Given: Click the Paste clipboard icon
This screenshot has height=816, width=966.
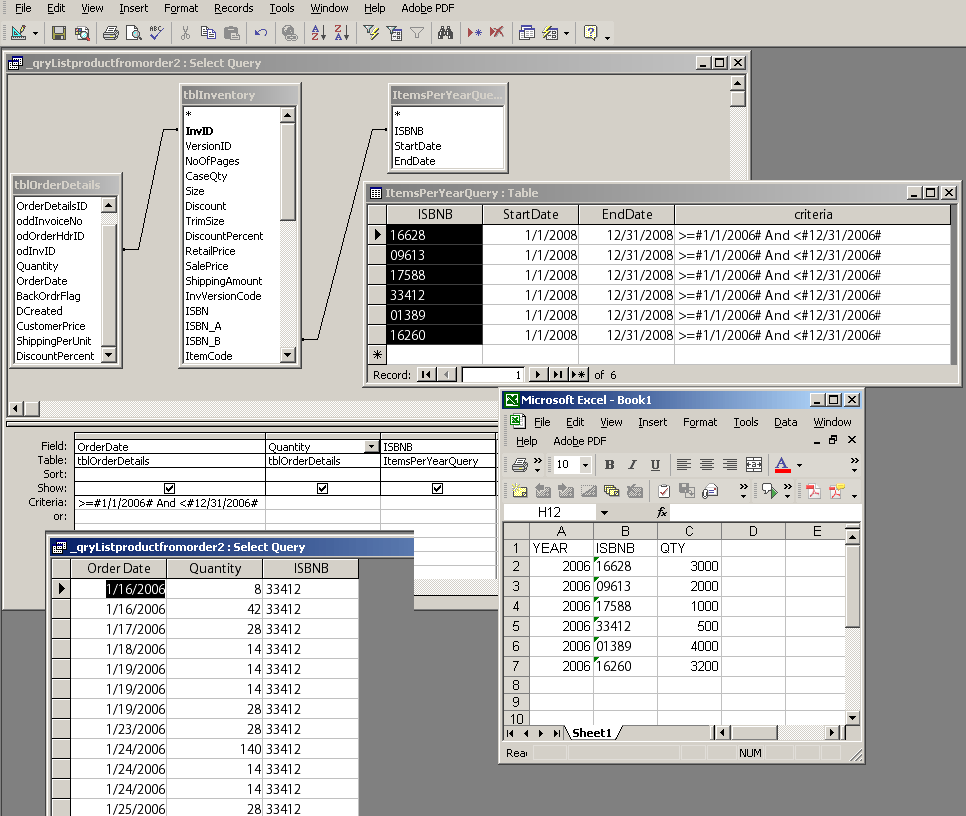Looking at the screenshot, I should pyautogui.click(x=232, y=33).
